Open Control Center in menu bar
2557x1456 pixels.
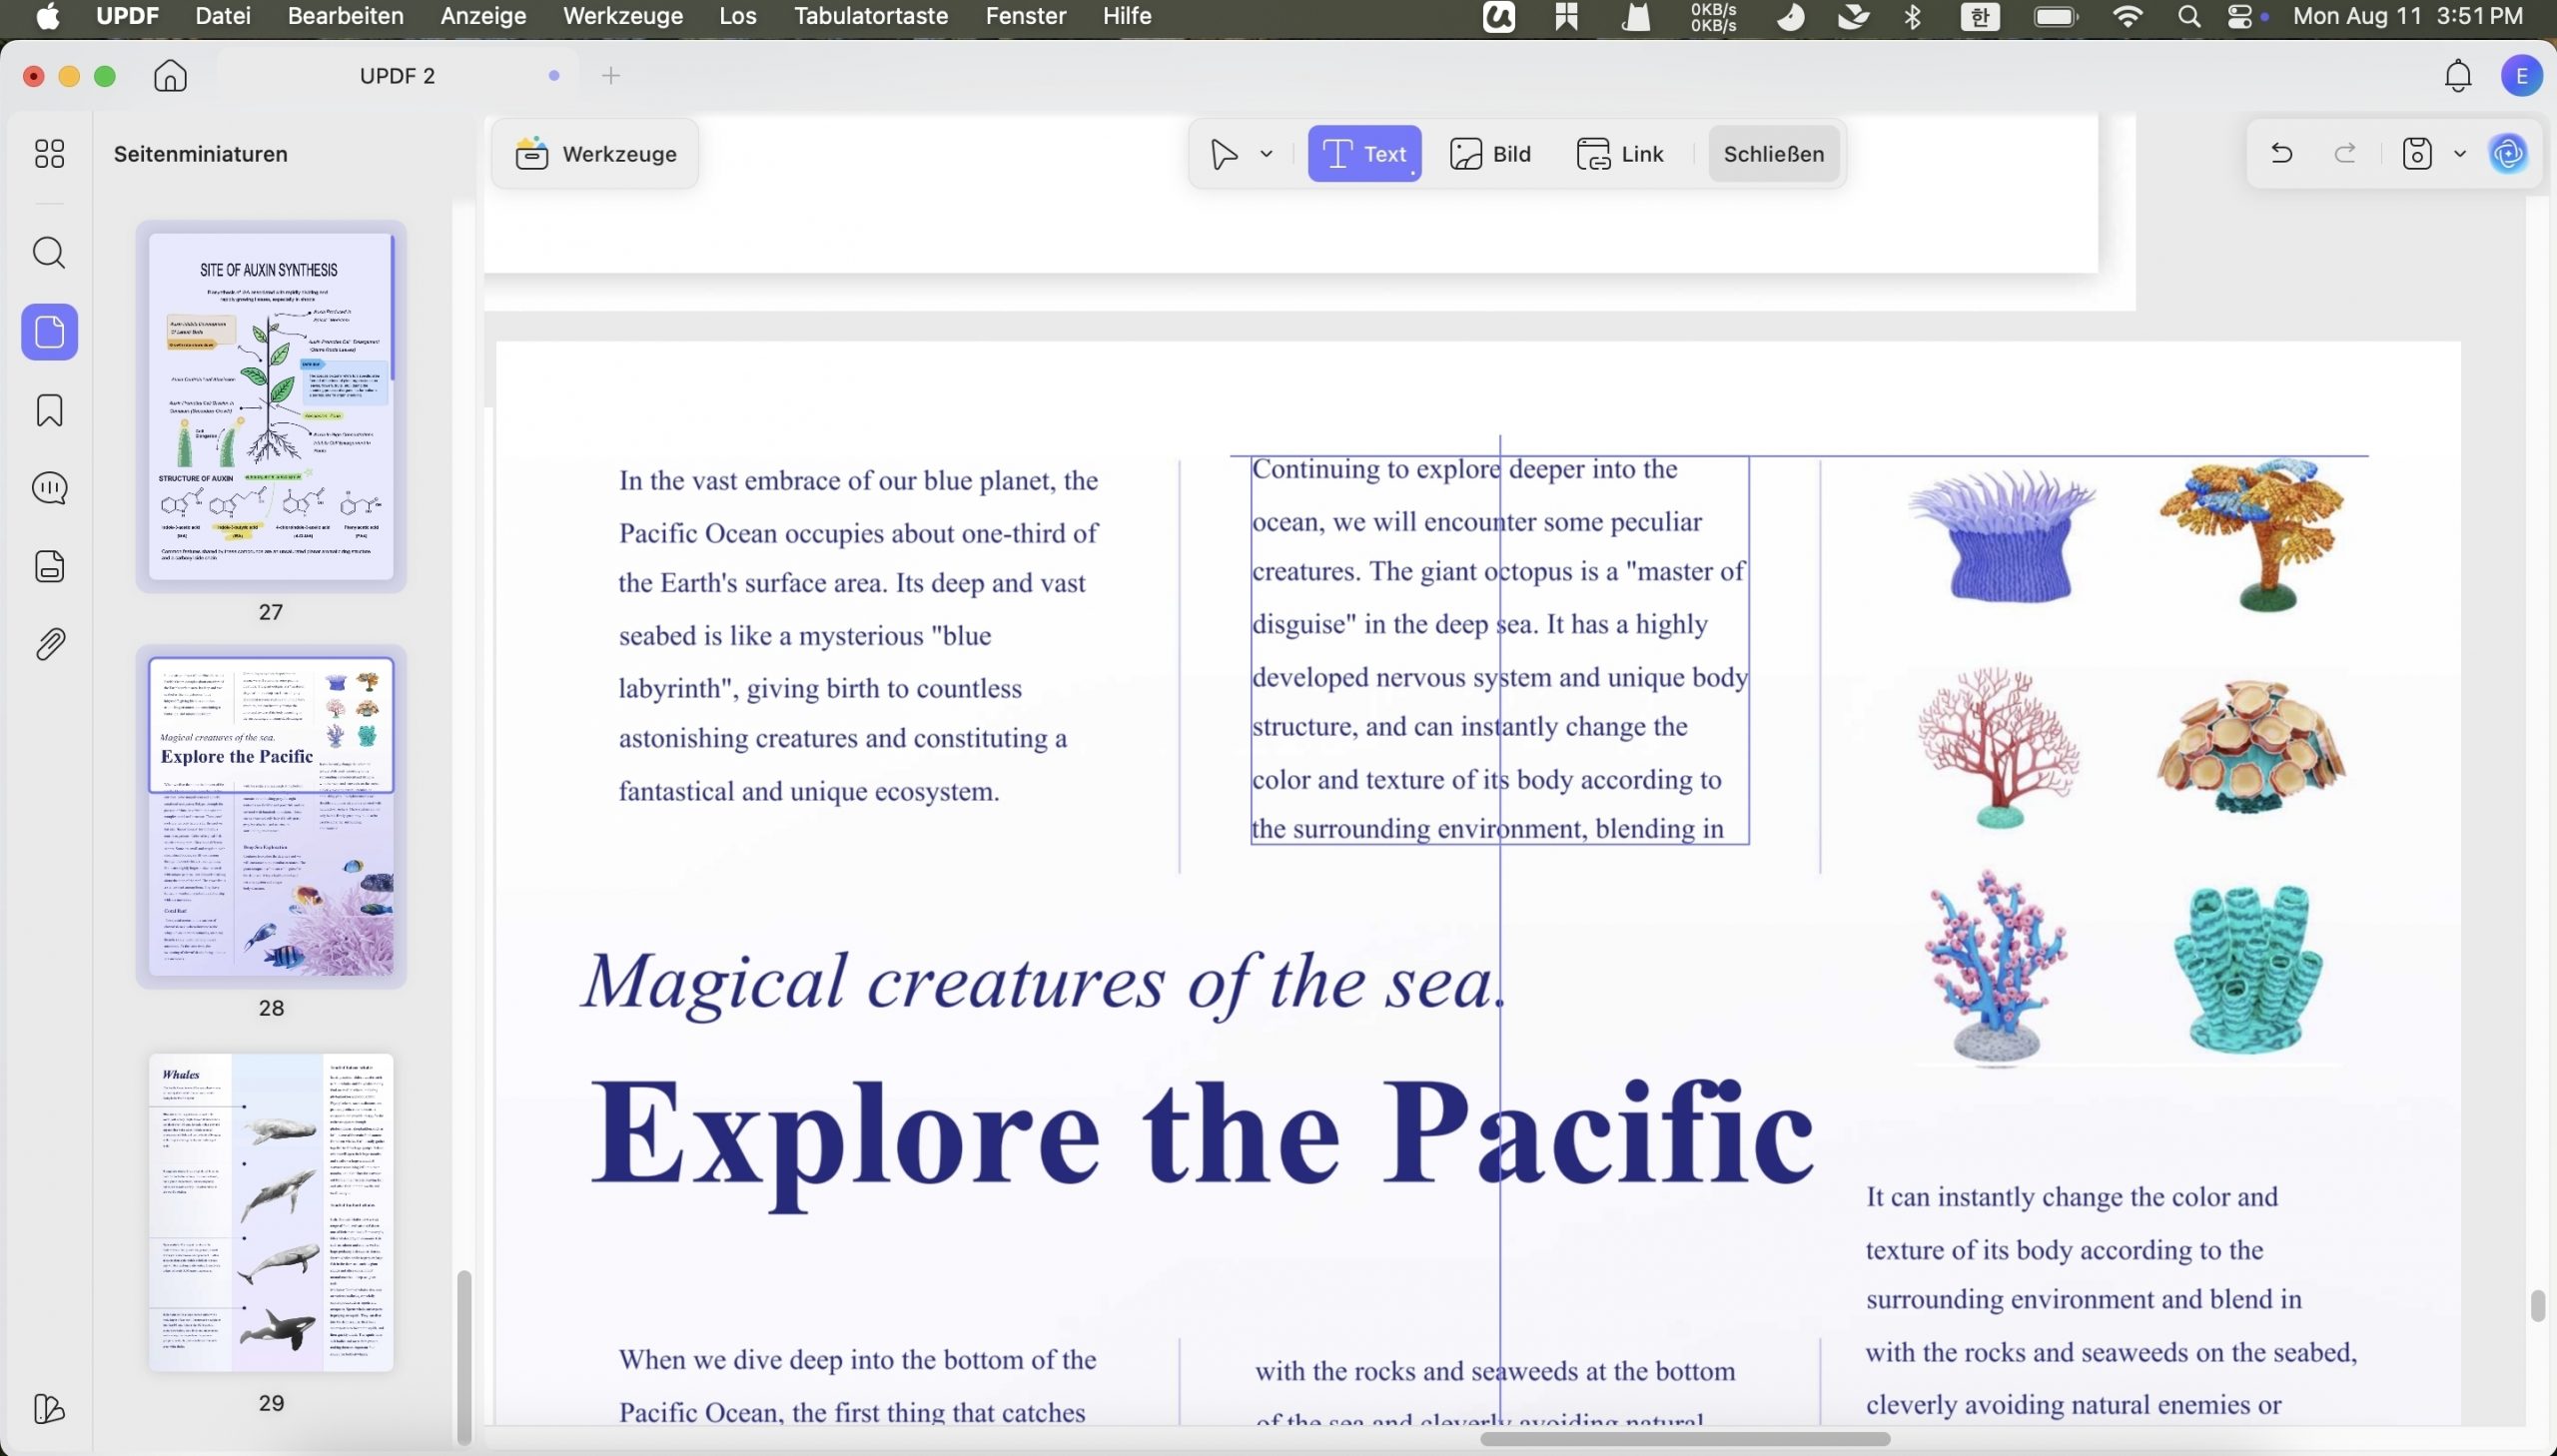(x=2240, y=17)
